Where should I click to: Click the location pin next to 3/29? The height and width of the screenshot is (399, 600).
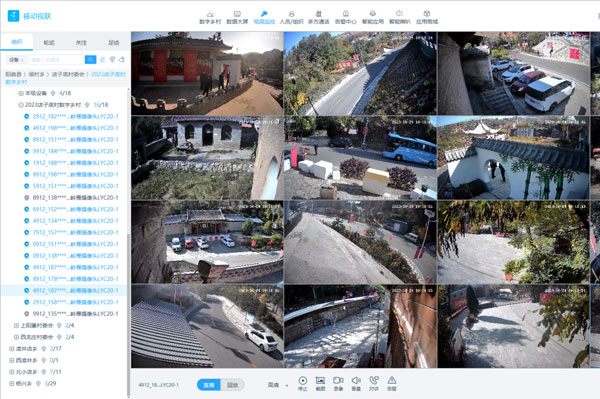click(38, 383)
